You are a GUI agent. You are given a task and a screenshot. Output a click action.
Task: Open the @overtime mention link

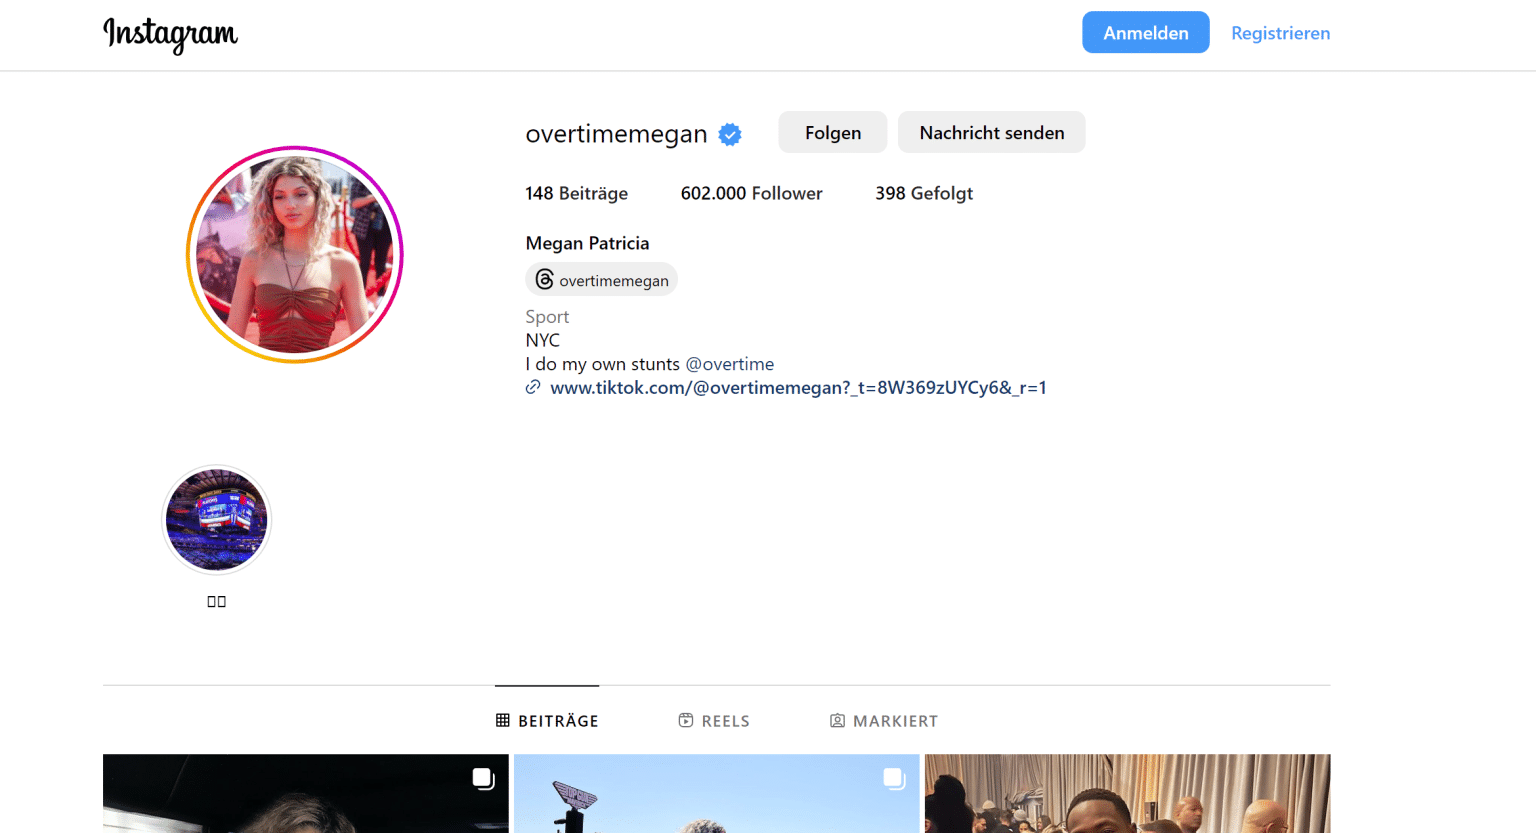pos(729,364)
